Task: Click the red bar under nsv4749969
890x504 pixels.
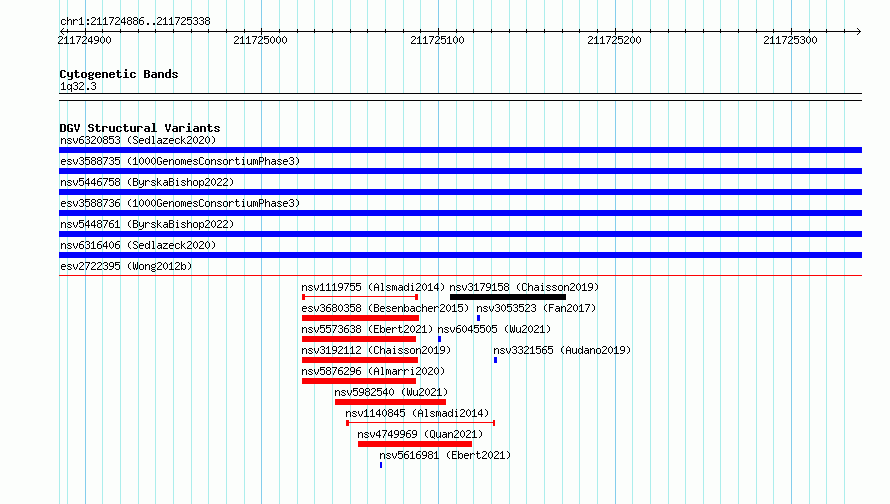Action: [415, 444]
